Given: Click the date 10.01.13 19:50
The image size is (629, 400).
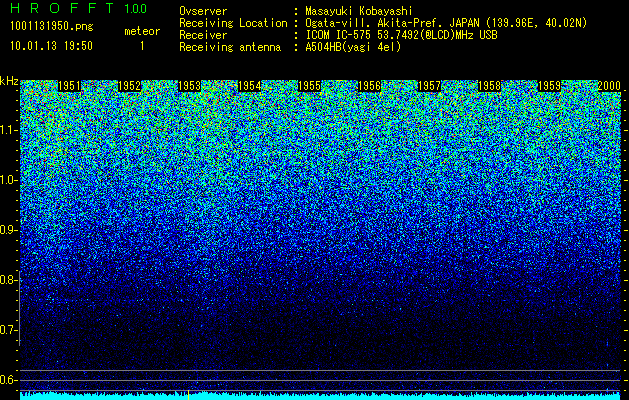Looking at the screenshot, I should point(51,46).
